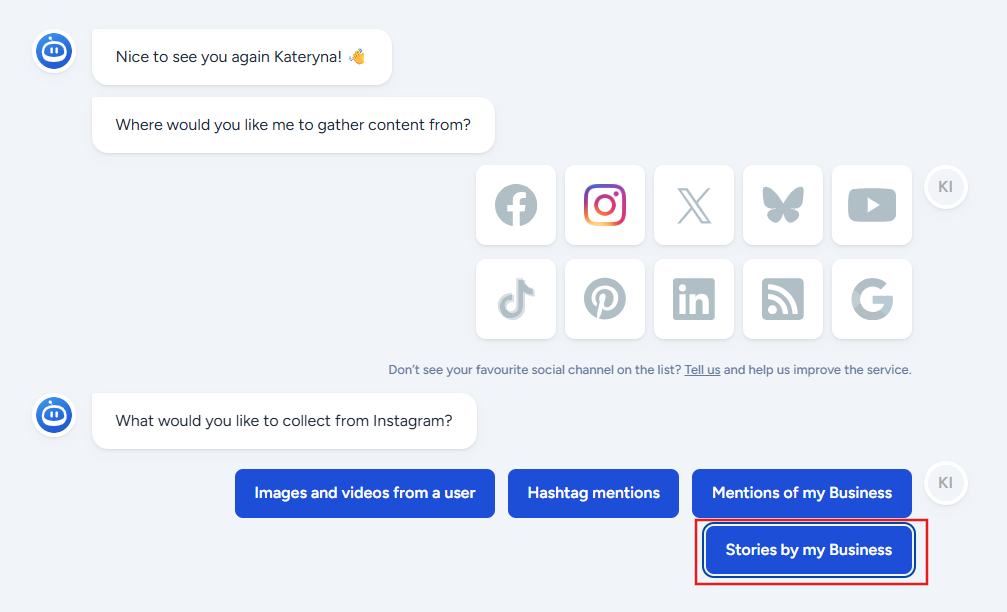
Task: Click the KI avatar beside Instagram options
Action: coord(945,483)
